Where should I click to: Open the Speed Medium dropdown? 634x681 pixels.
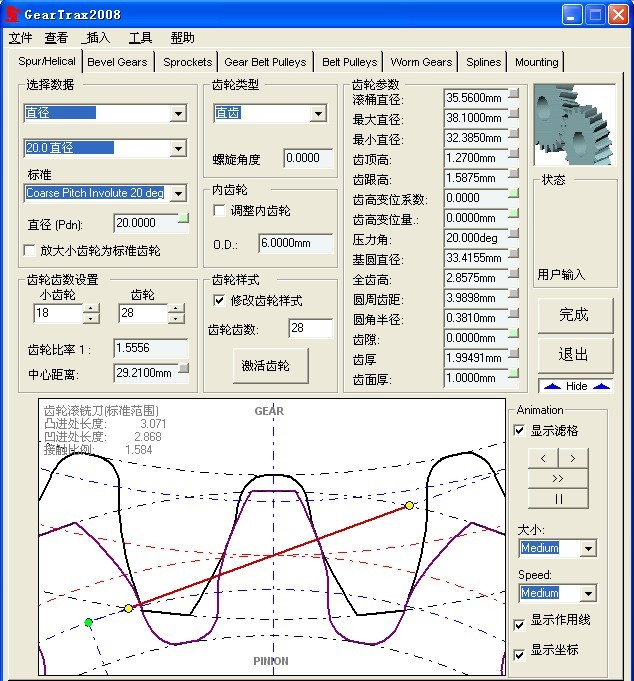(x=588, y=593)
